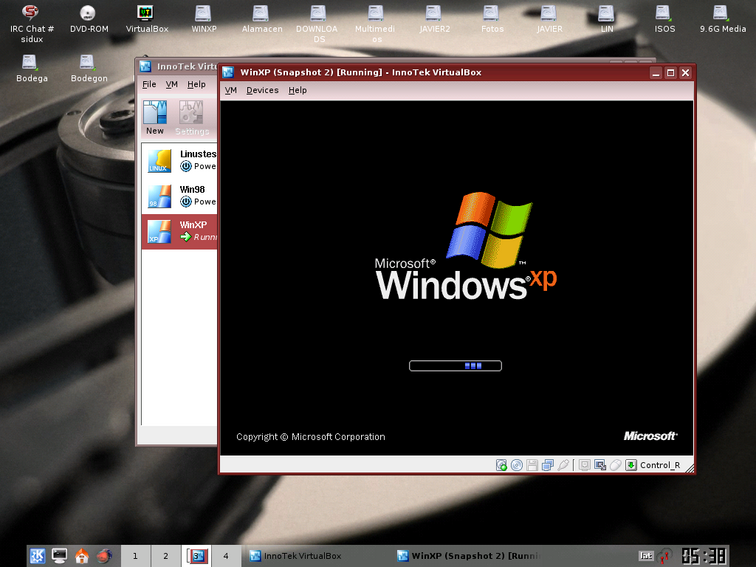
Task: Click the 05:38 panel clock
Action: (x=703, y=556)
